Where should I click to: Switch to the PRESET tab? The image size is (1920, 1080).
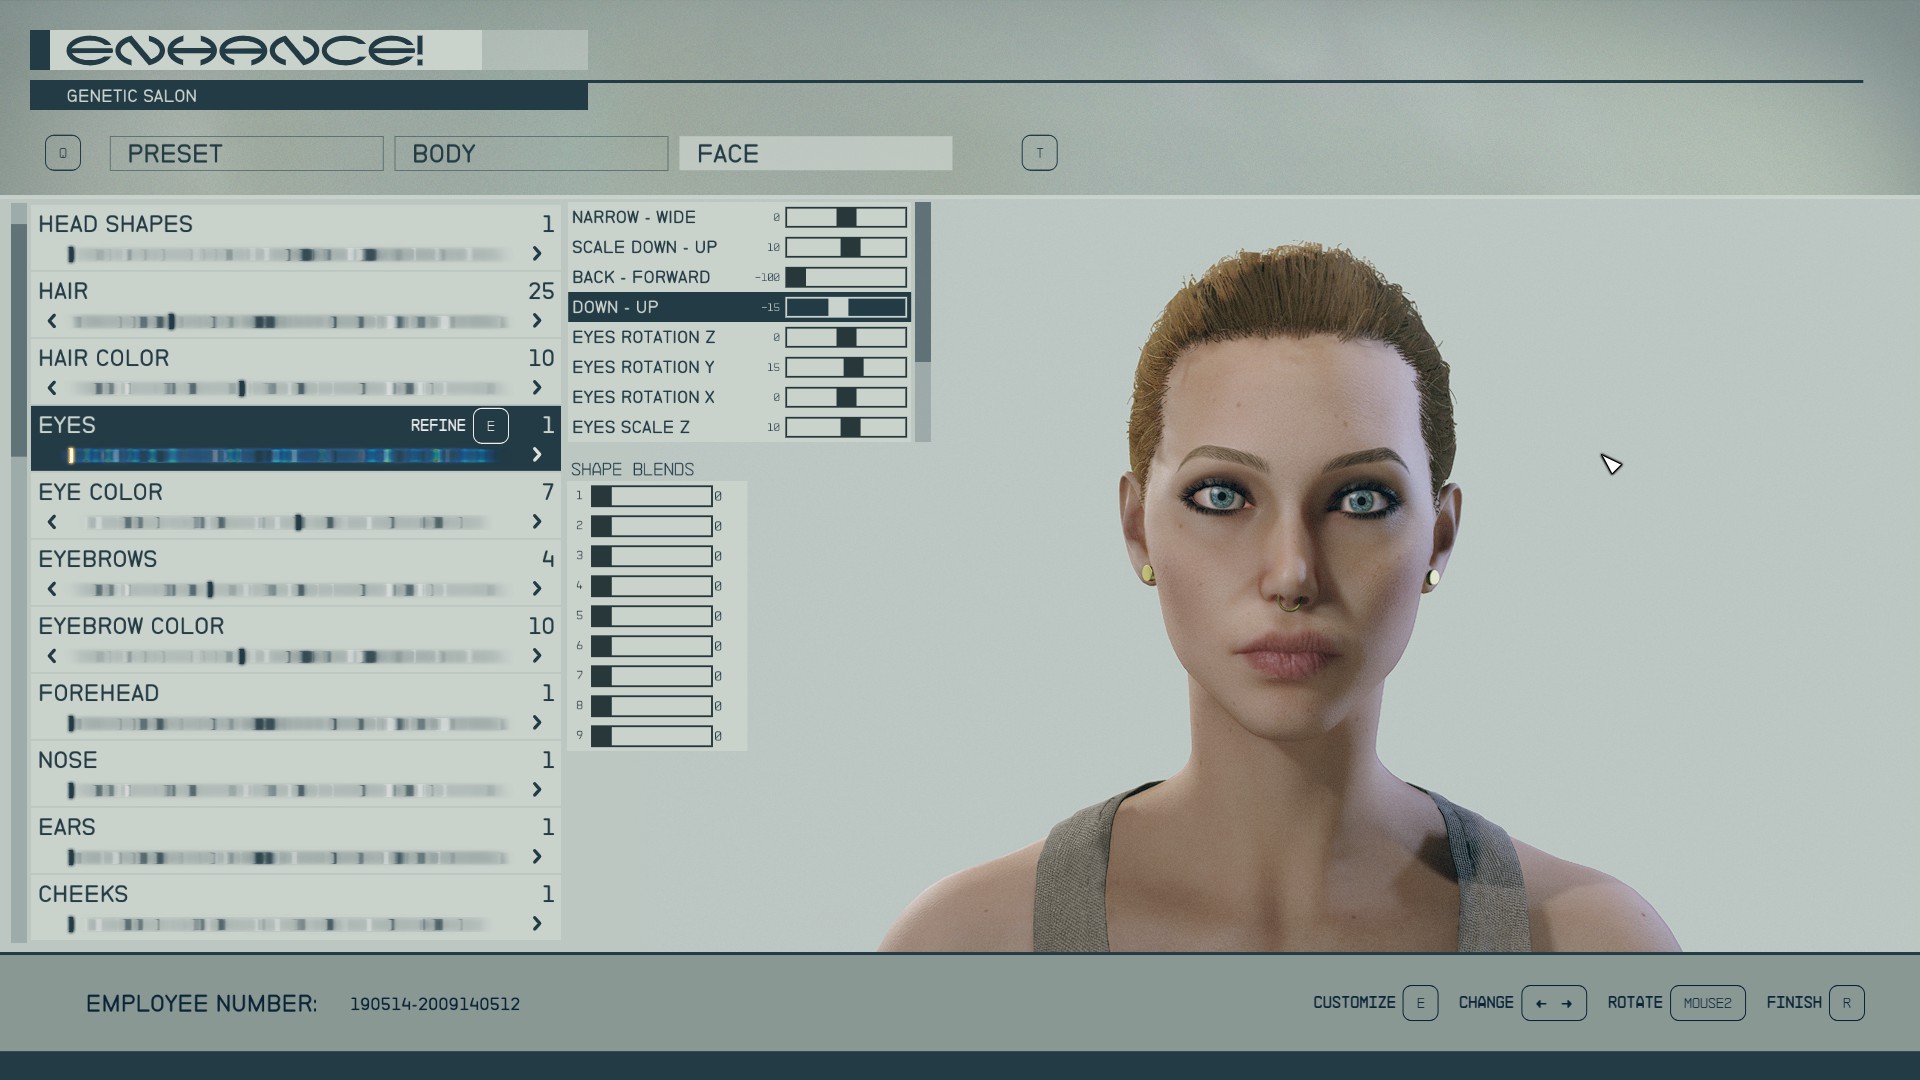[246, 154]
